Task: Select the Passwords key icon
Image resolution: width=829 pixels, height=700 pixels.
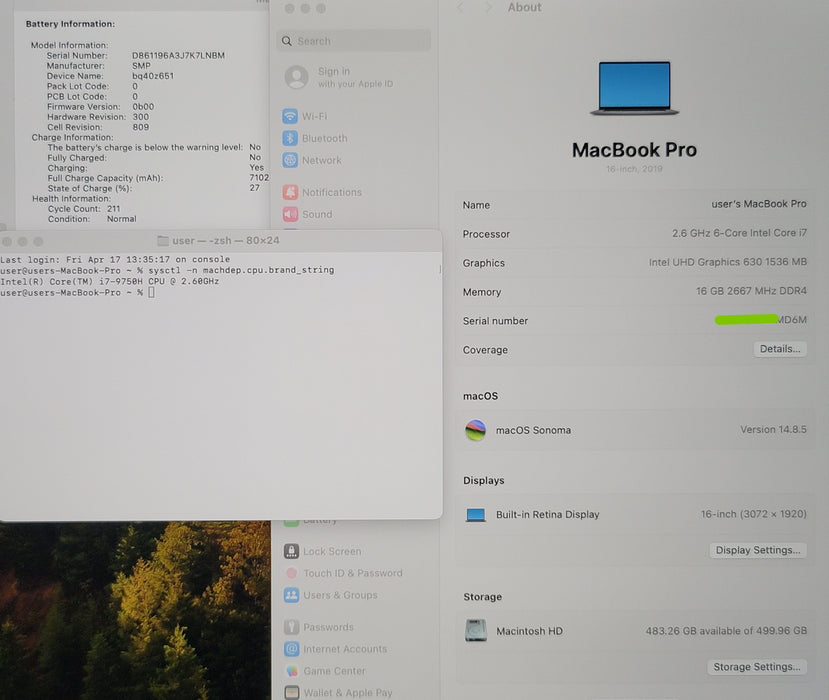Action: point(291,627)
